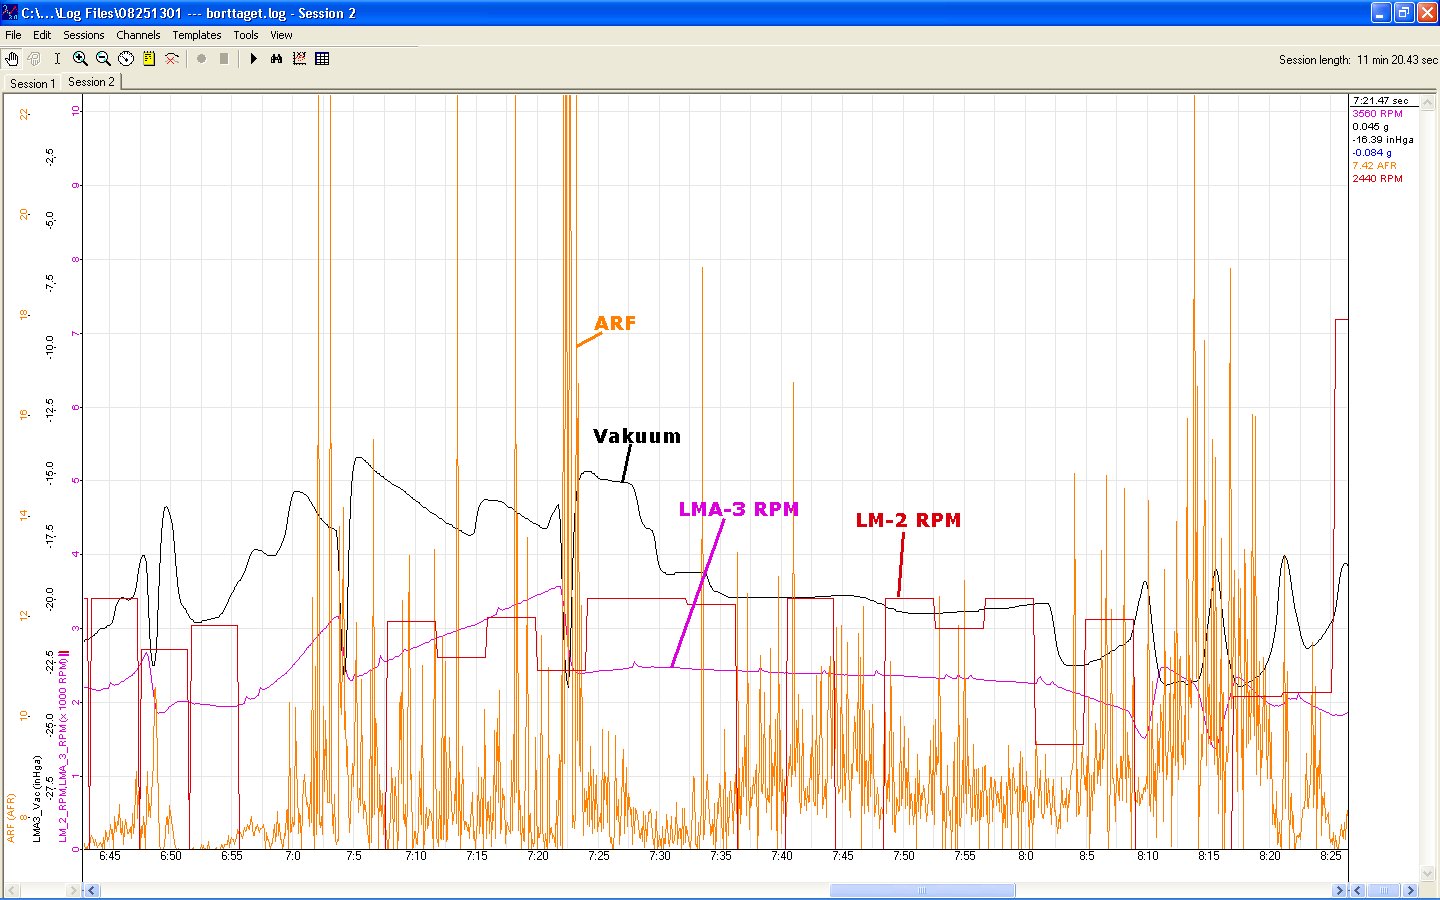Screen dimensions: 1440x900
Task: Click the zoom out magnifier
Action: tap(103, 59)
